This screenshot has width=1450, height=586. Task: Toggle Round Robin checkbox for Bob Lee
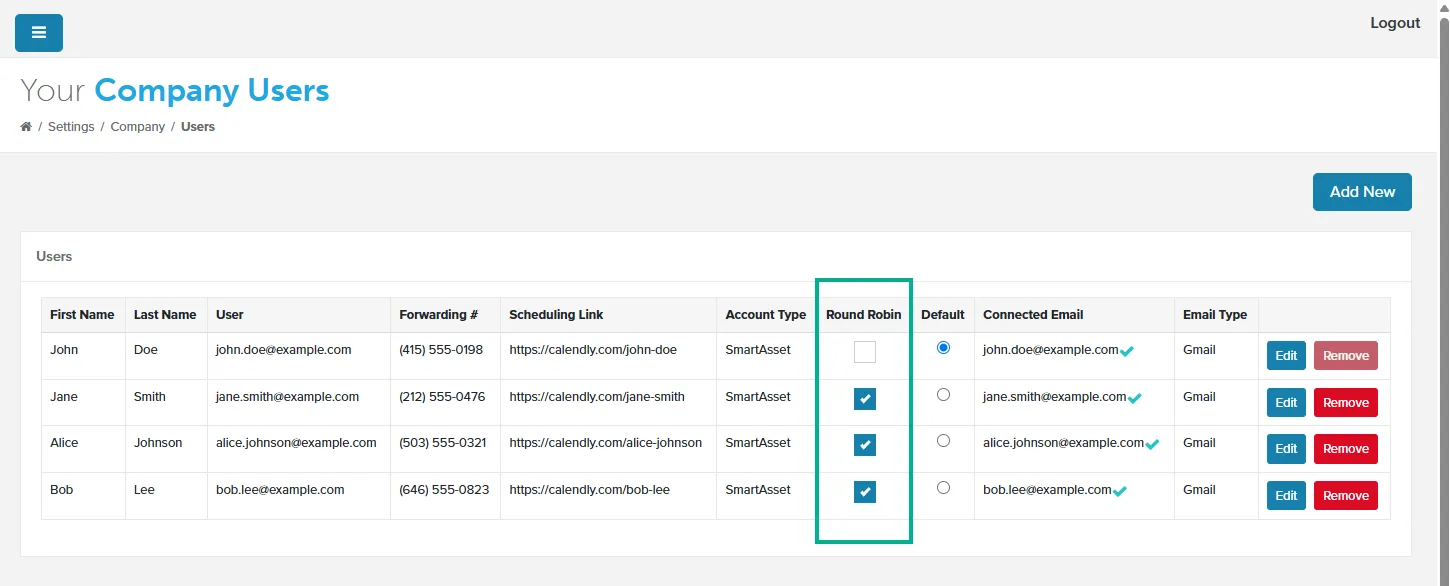tap(865, 492)
